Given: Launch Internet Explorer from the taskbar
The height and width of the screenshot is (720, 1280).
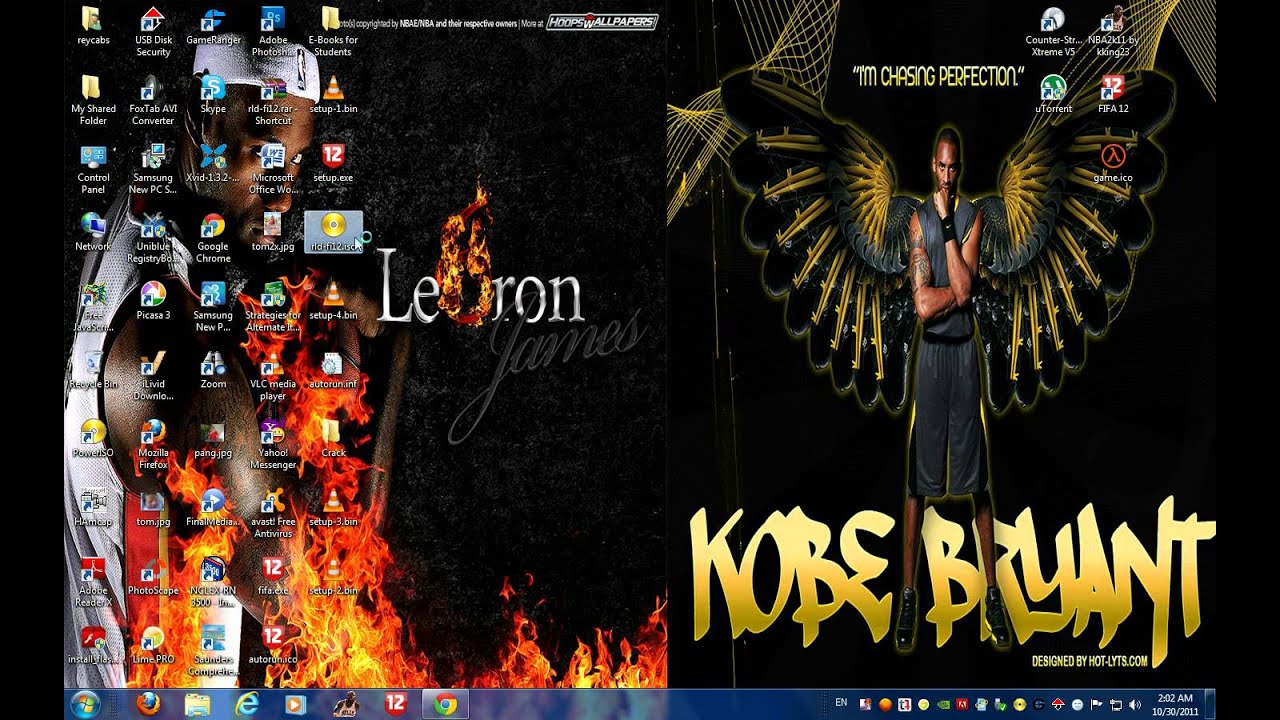Looking at the screenshot, I should 246,704.
